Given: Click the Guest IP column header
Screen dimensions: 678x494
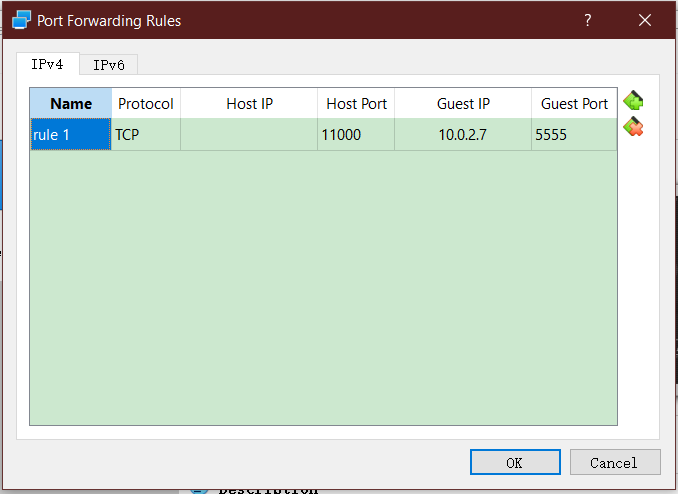Looking at the screenshot, I should (x=463, y=103).
